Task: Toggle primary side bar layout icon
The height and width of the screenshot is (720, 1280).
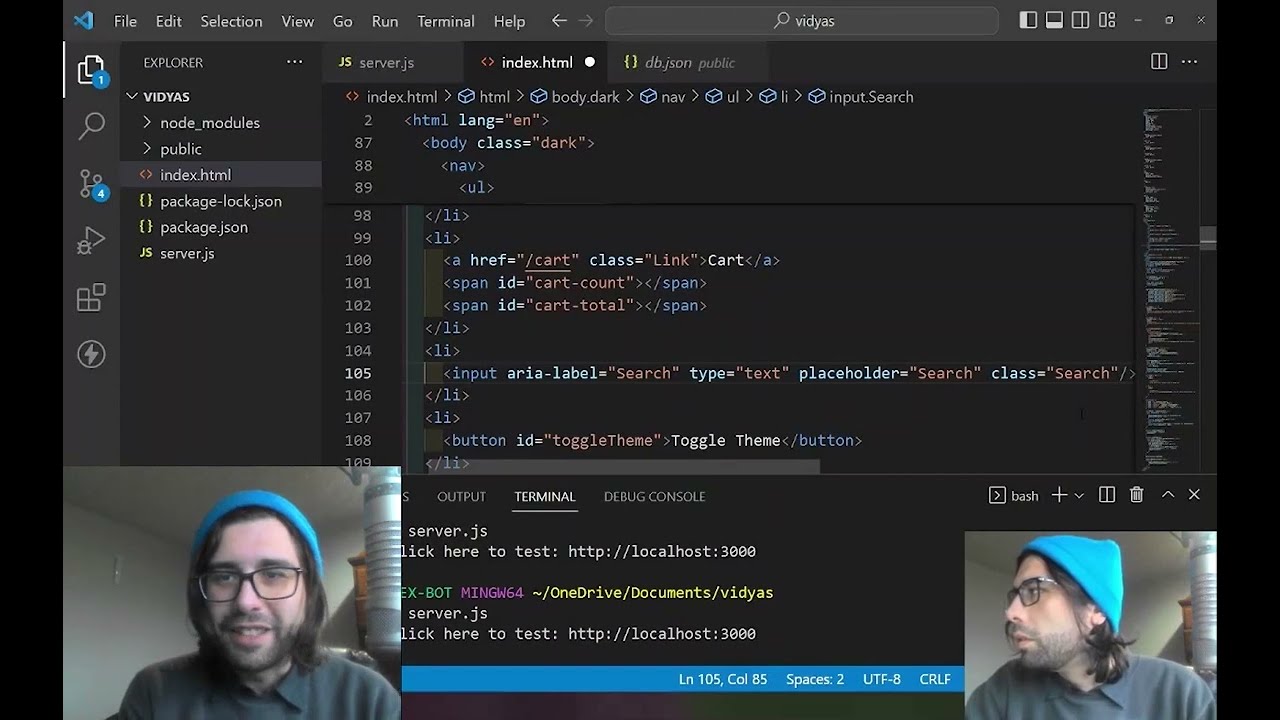Action: pos(1028,20)
